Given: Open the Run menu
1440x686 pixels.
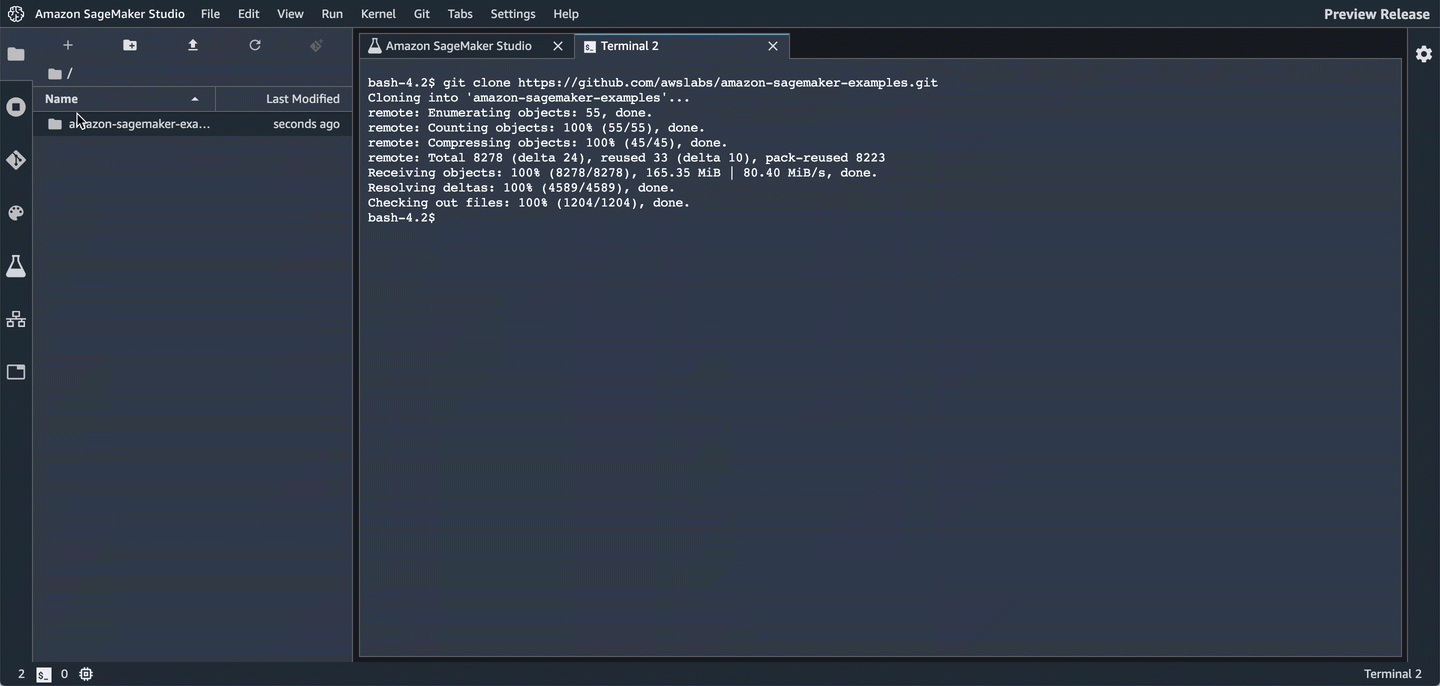Looking at the screenshot, I should point(332,14).
